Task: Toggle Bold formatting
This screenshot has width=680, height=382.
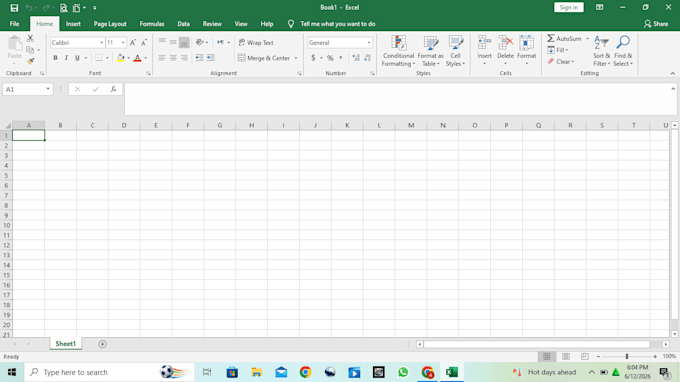Action: tap(55, 58)
